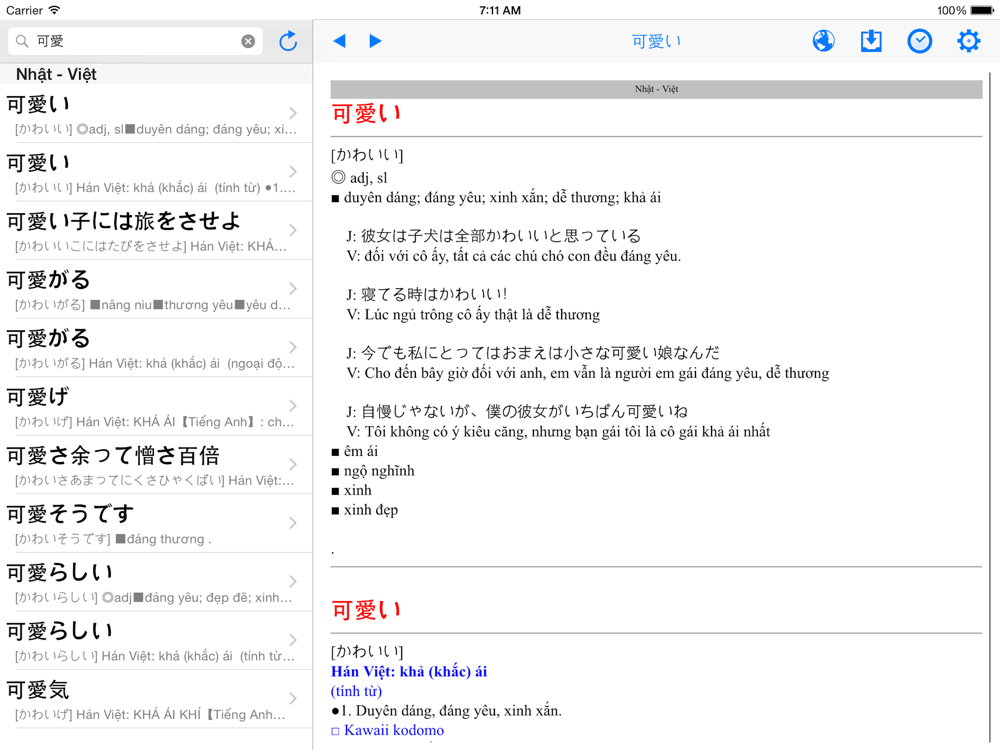Open 可愛らしい entry with Hán Việt
Viewport: 1000px width, 750px height.
(x=156, y=641)
